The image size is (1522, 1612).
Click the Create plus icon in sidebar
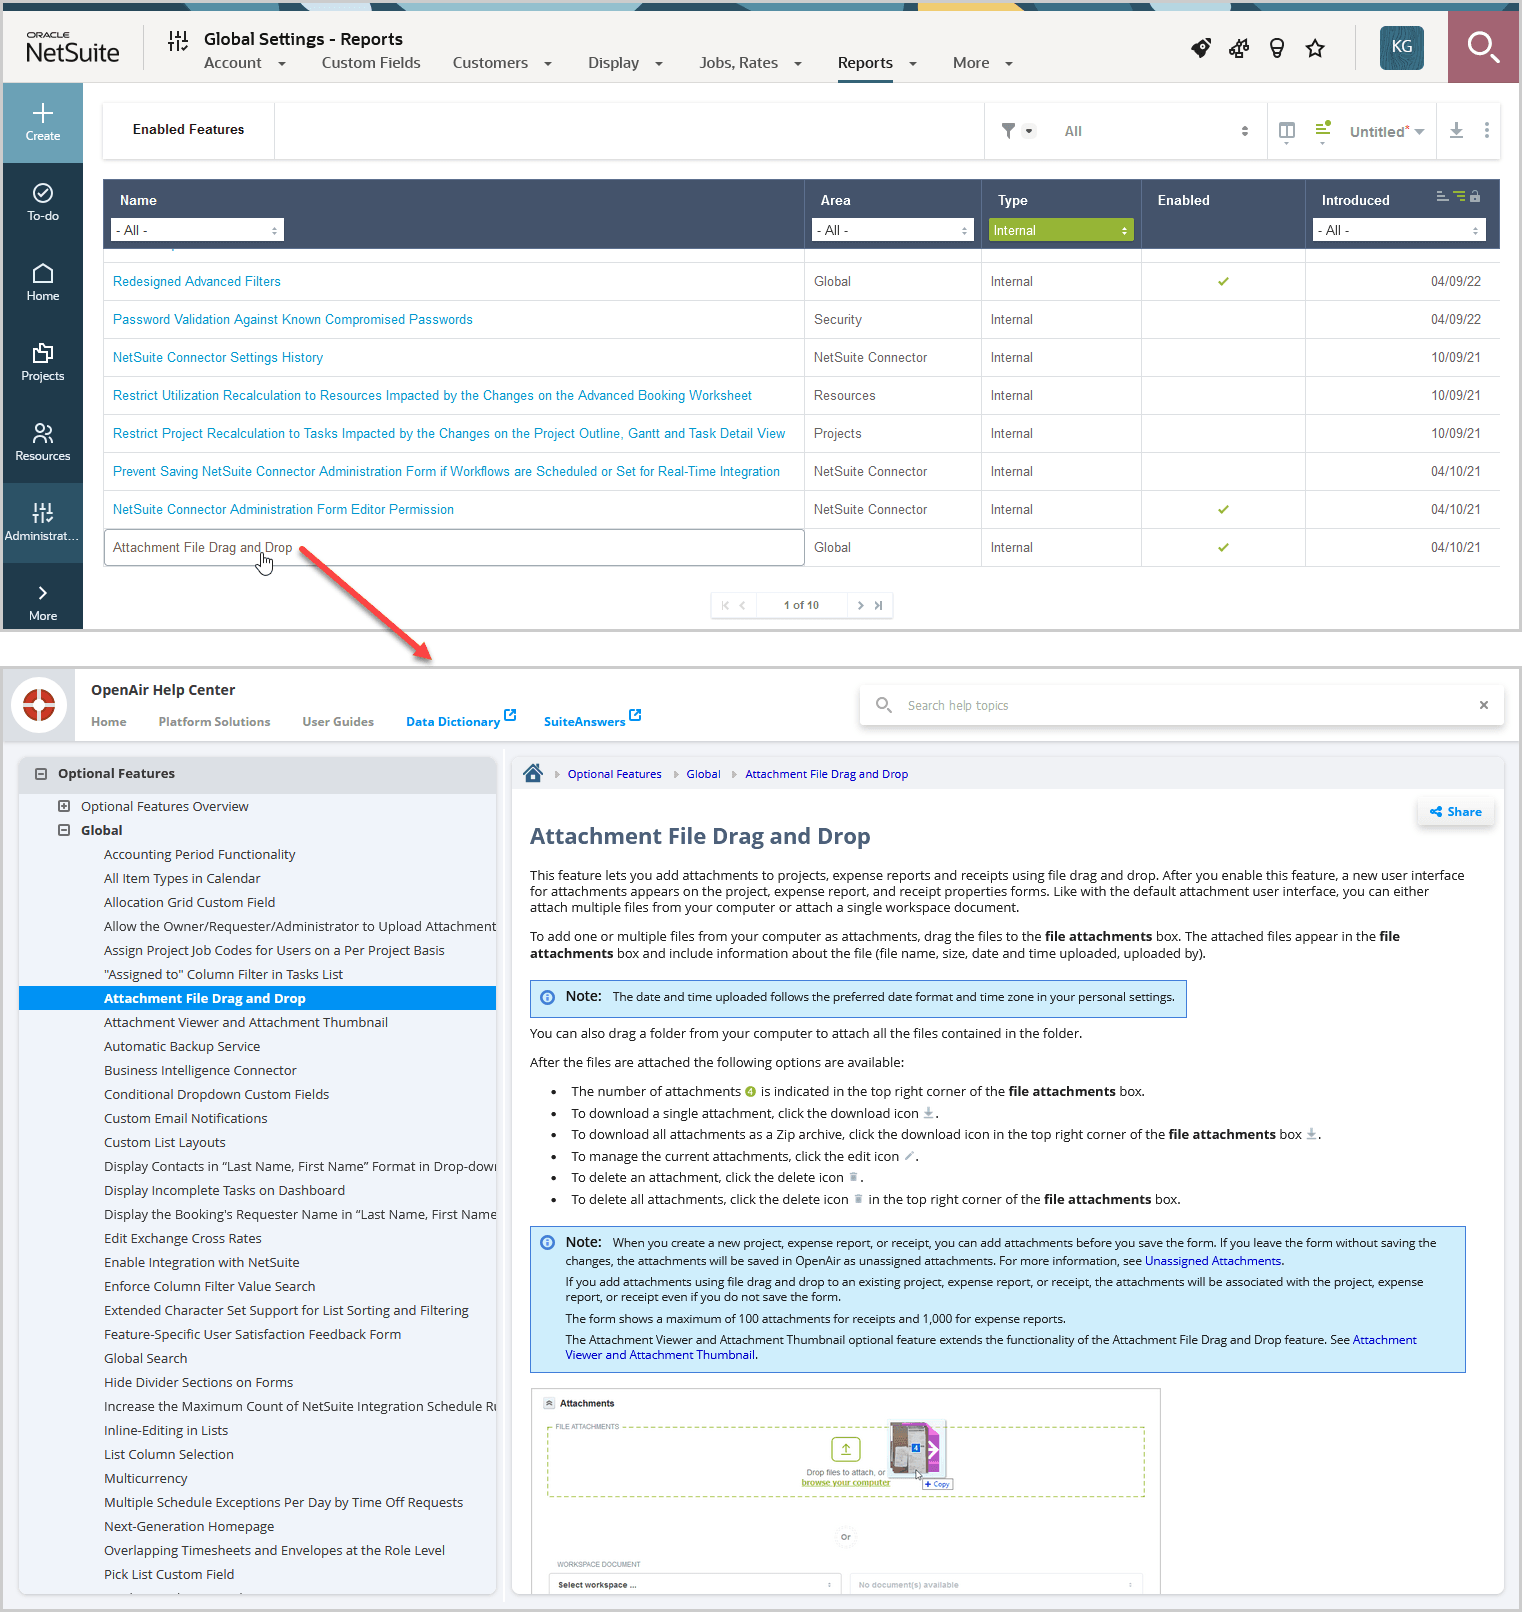43,113
